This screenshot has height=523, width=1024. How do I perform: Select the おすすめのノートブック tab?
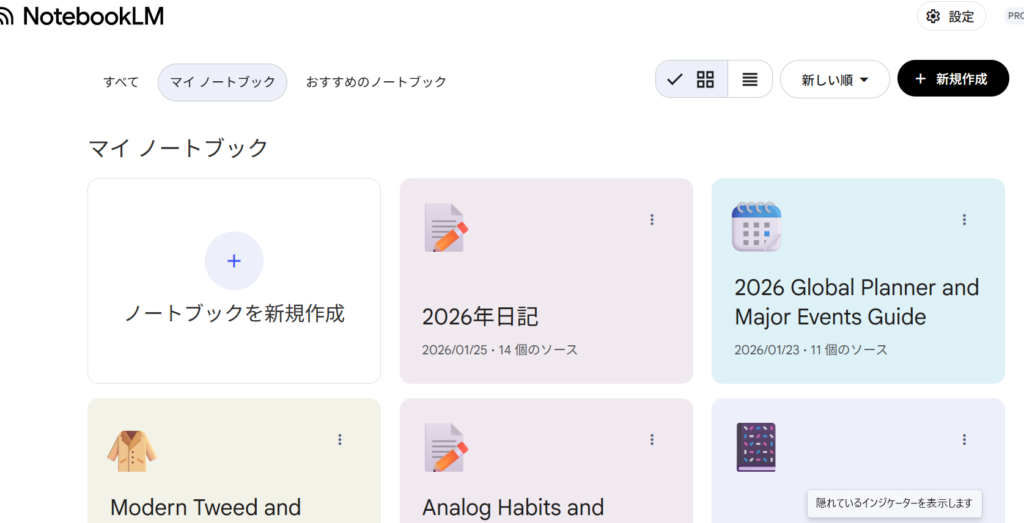(376, 82)
